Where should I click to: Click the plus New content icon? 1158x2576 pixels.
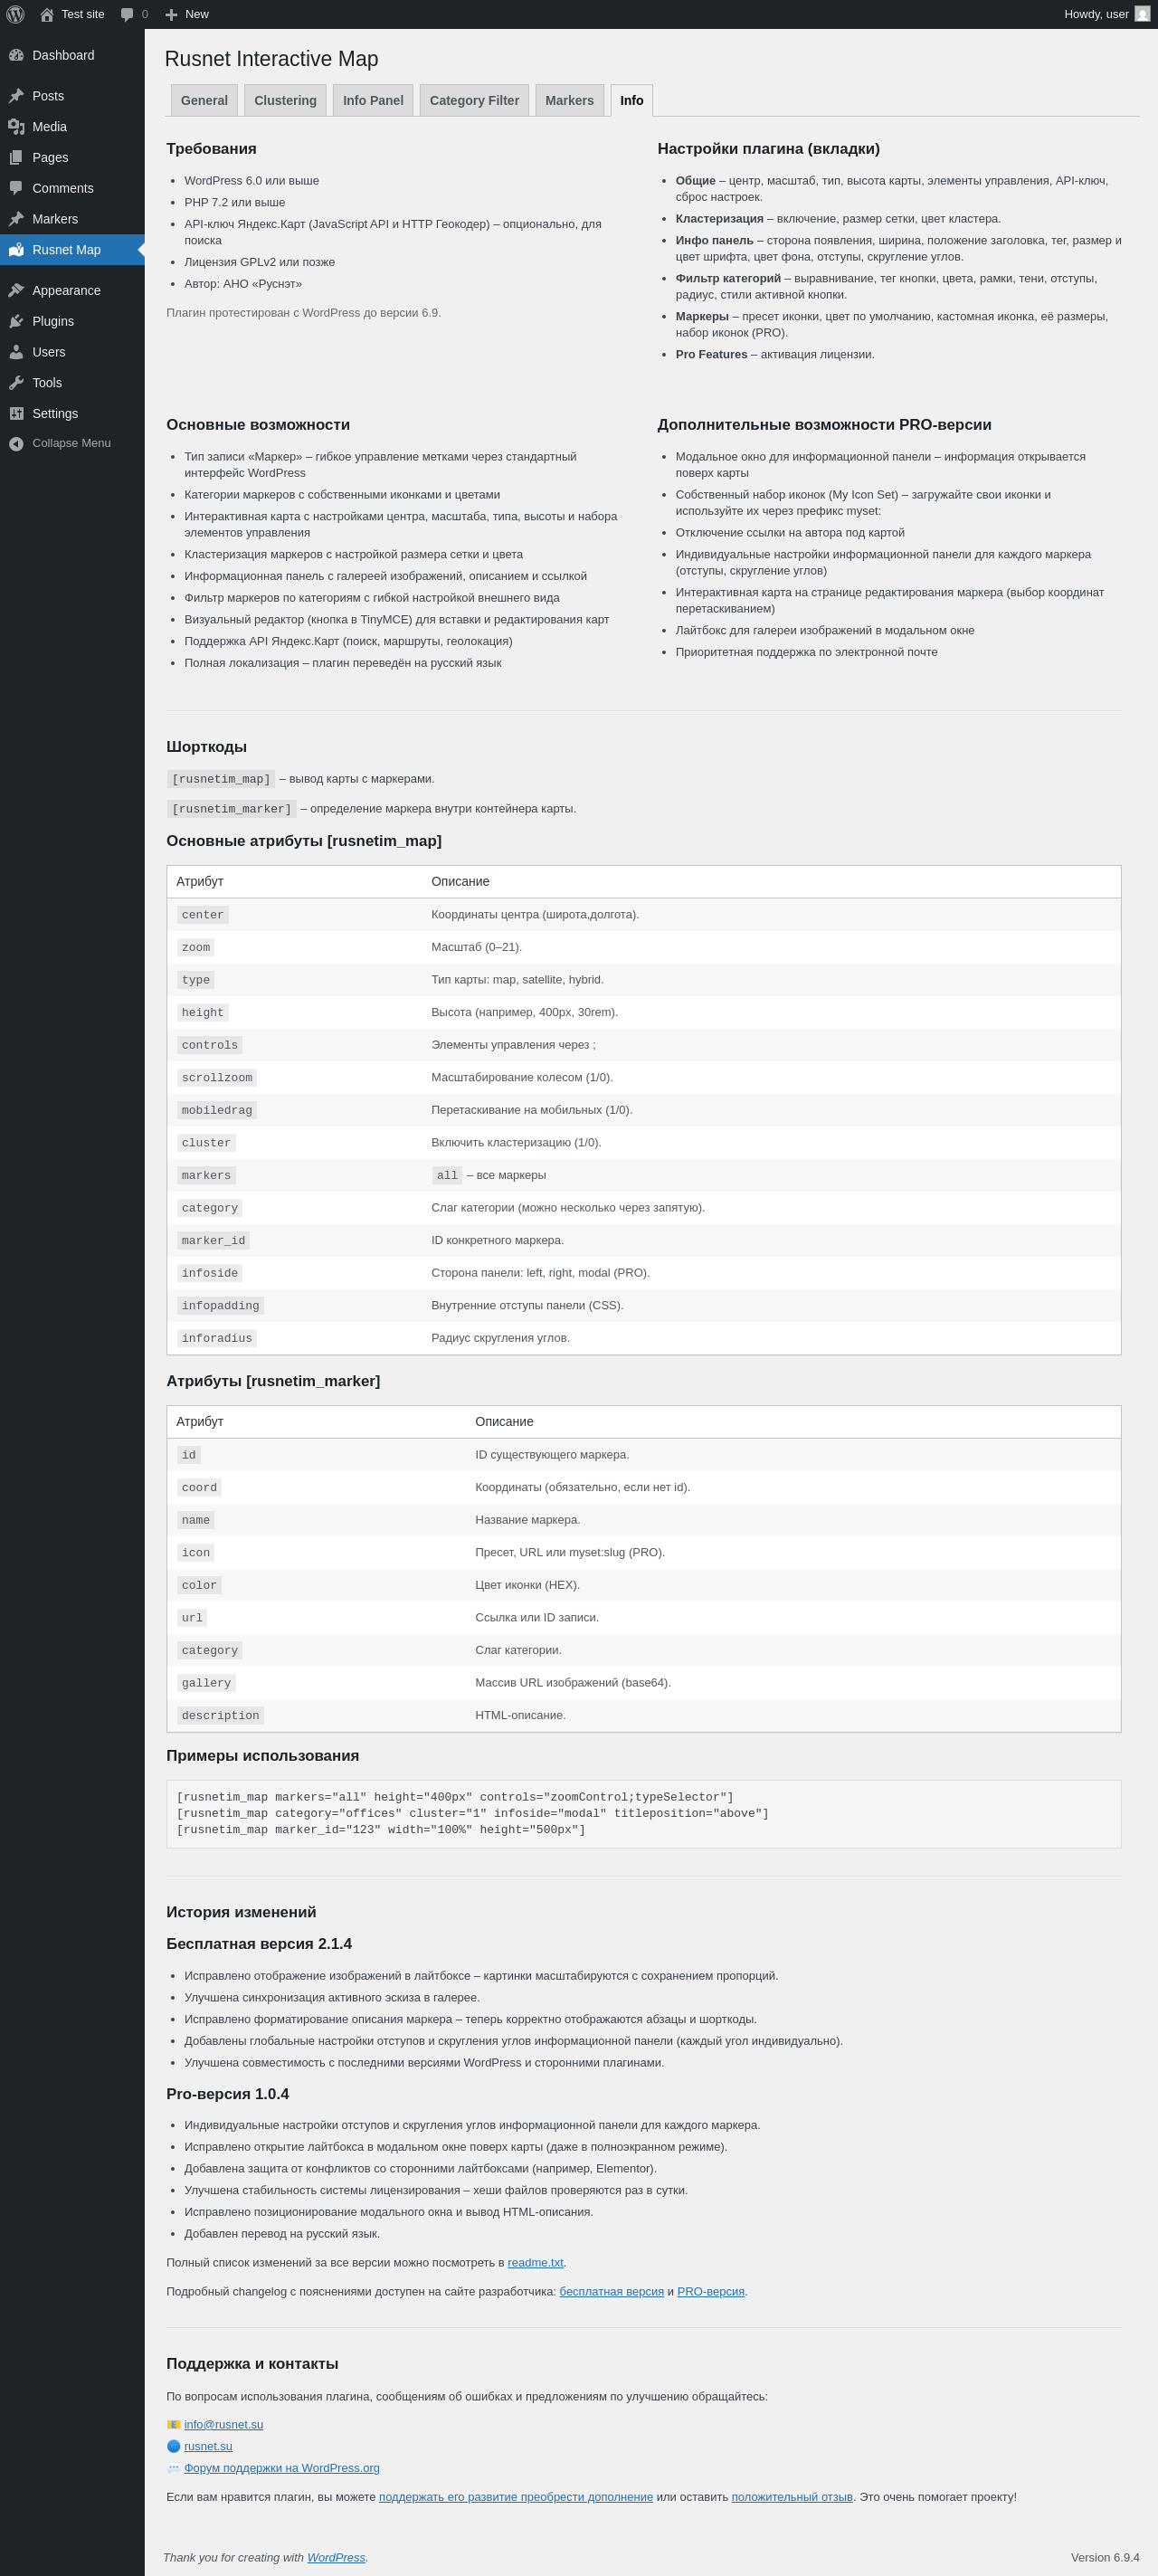[171, 14]
